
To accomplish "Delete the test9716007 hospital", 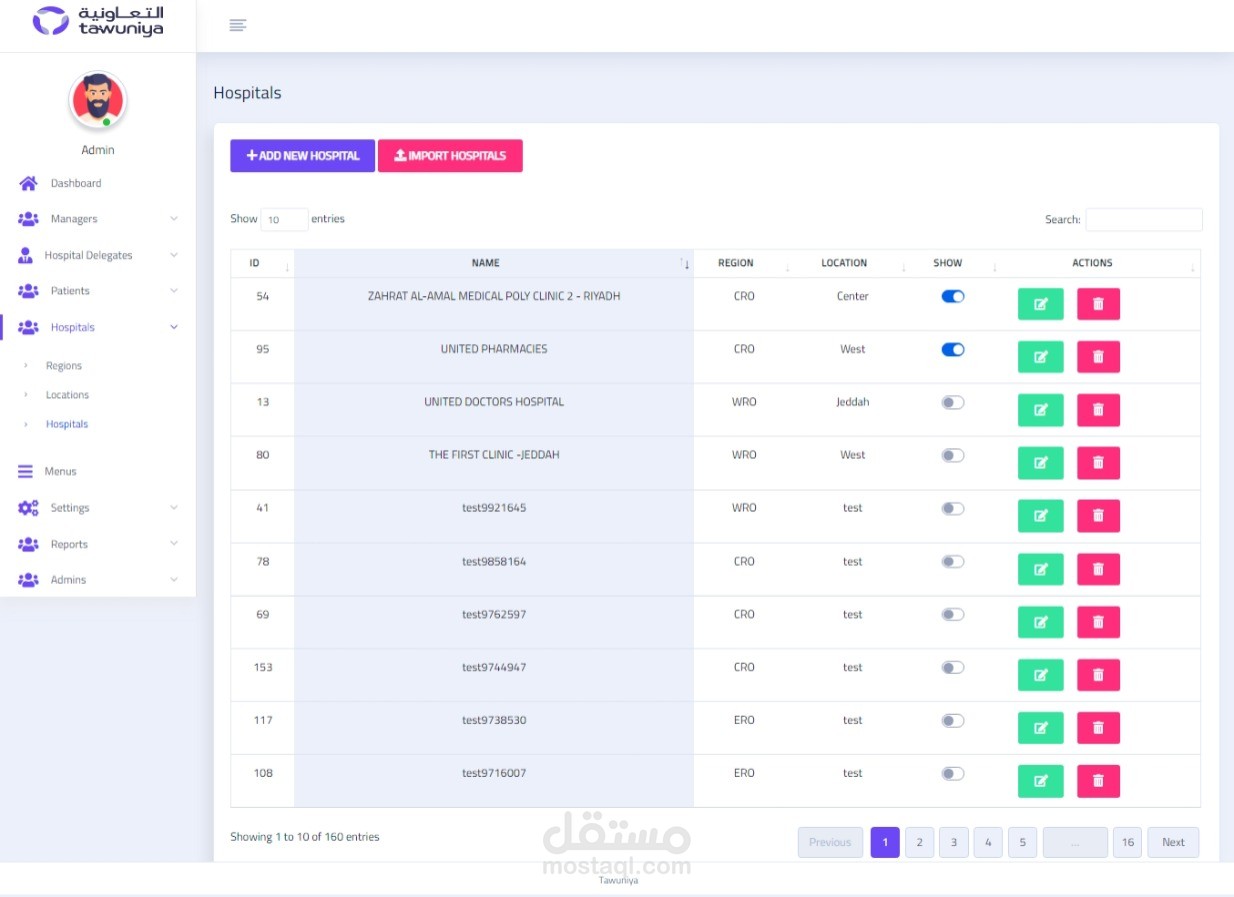I will [1098, 781].
